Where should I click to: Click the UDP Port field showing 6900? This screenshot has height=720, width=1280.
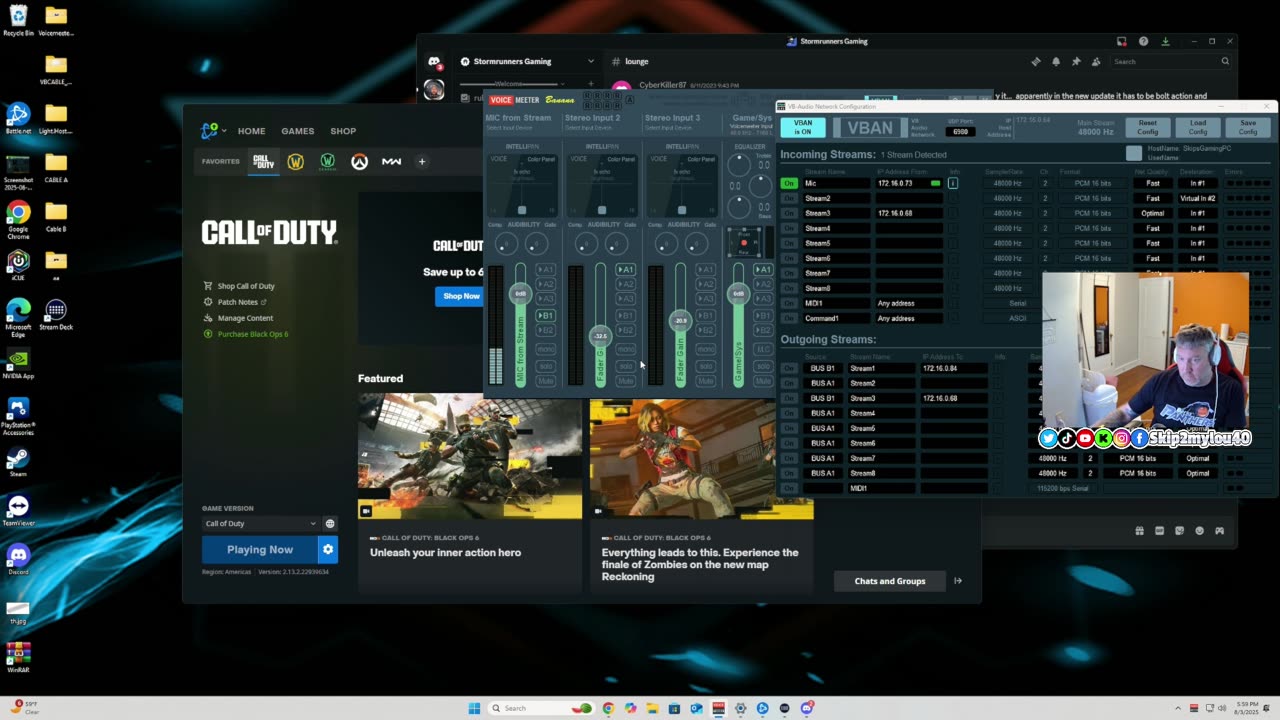[960, 132]
